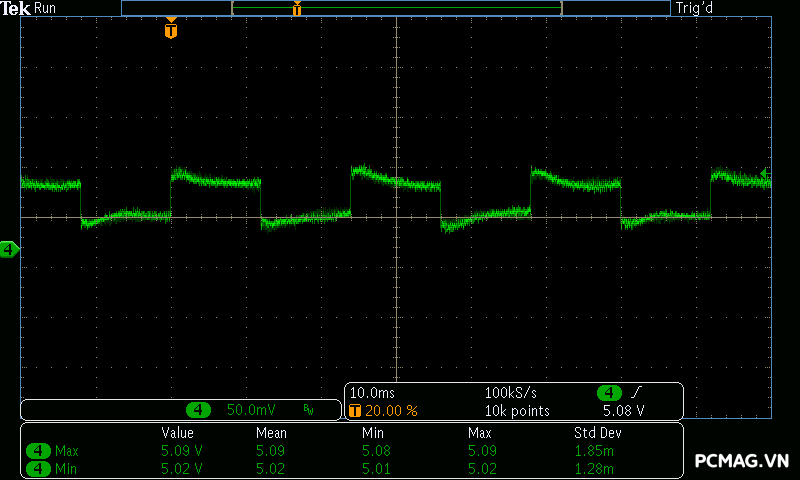This screenshot has height=480, width=800.
Task: Click the trigger marker in the overview bar
Action: click(297, 9)
